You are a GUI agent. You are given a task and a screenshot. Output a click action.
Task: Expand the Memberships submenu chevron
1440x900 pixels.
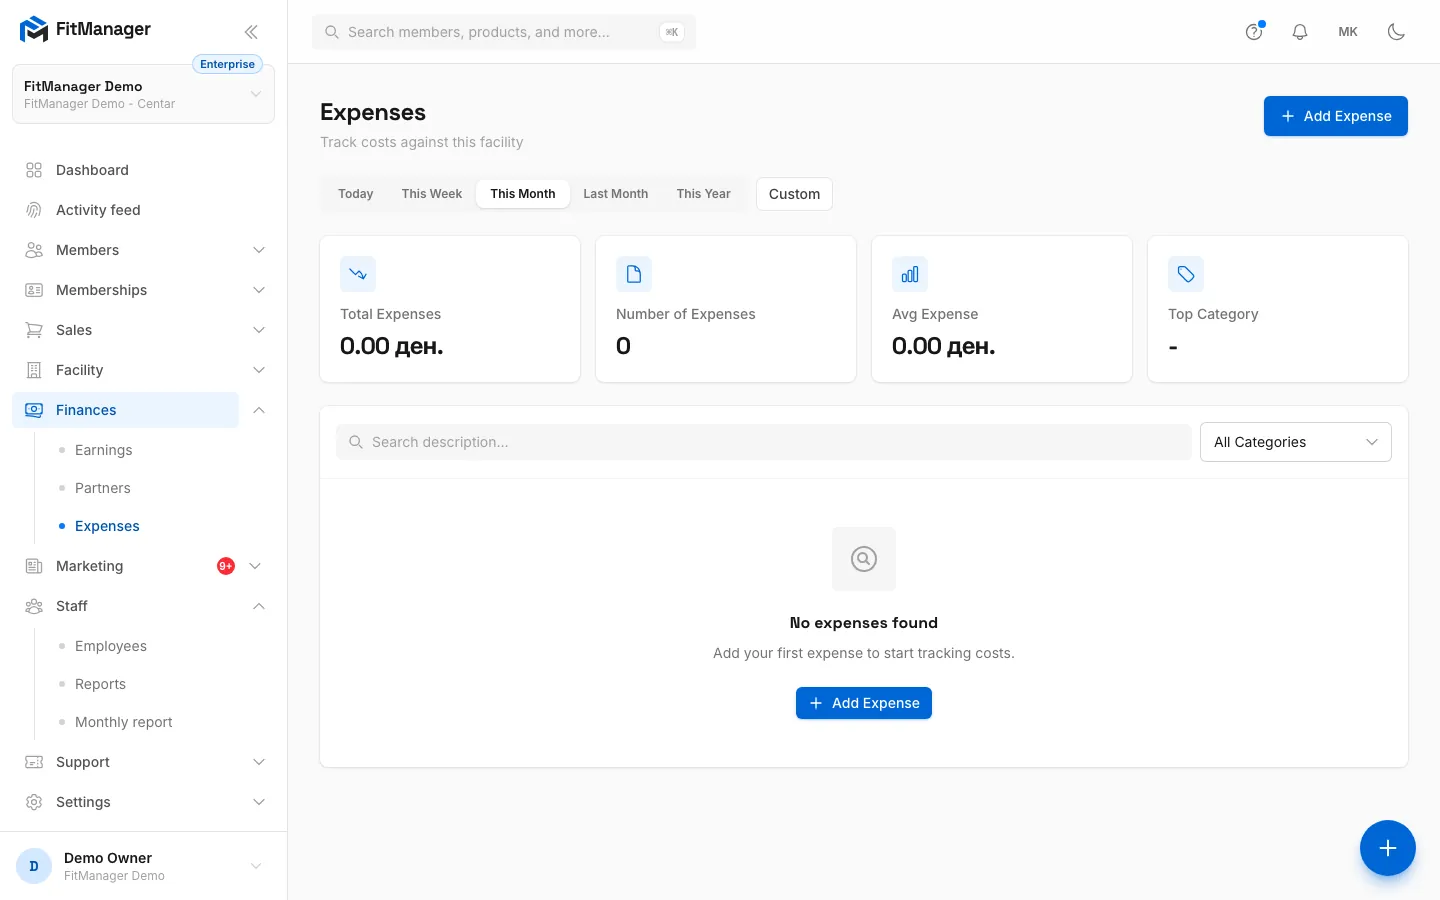(259, 290)
